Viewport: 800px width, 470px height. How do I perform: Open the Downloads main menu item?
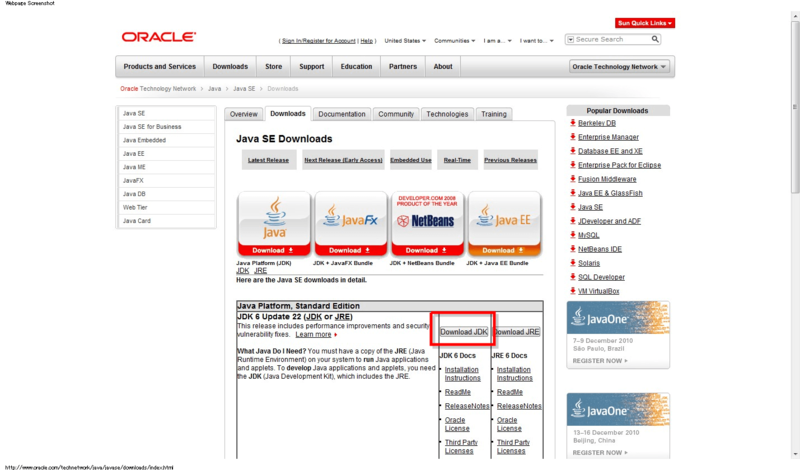[230, 67]
